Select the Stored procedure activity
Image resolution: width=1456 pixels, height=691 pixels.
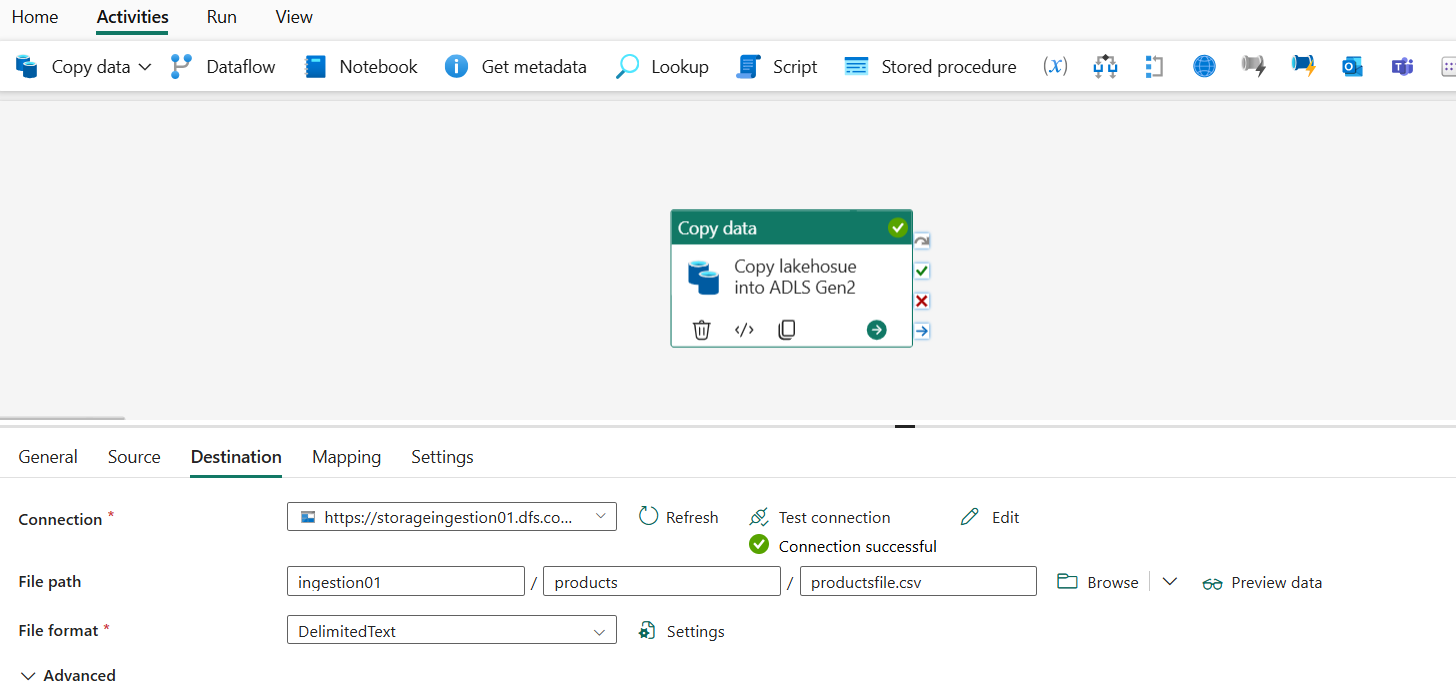pos(929,66)
